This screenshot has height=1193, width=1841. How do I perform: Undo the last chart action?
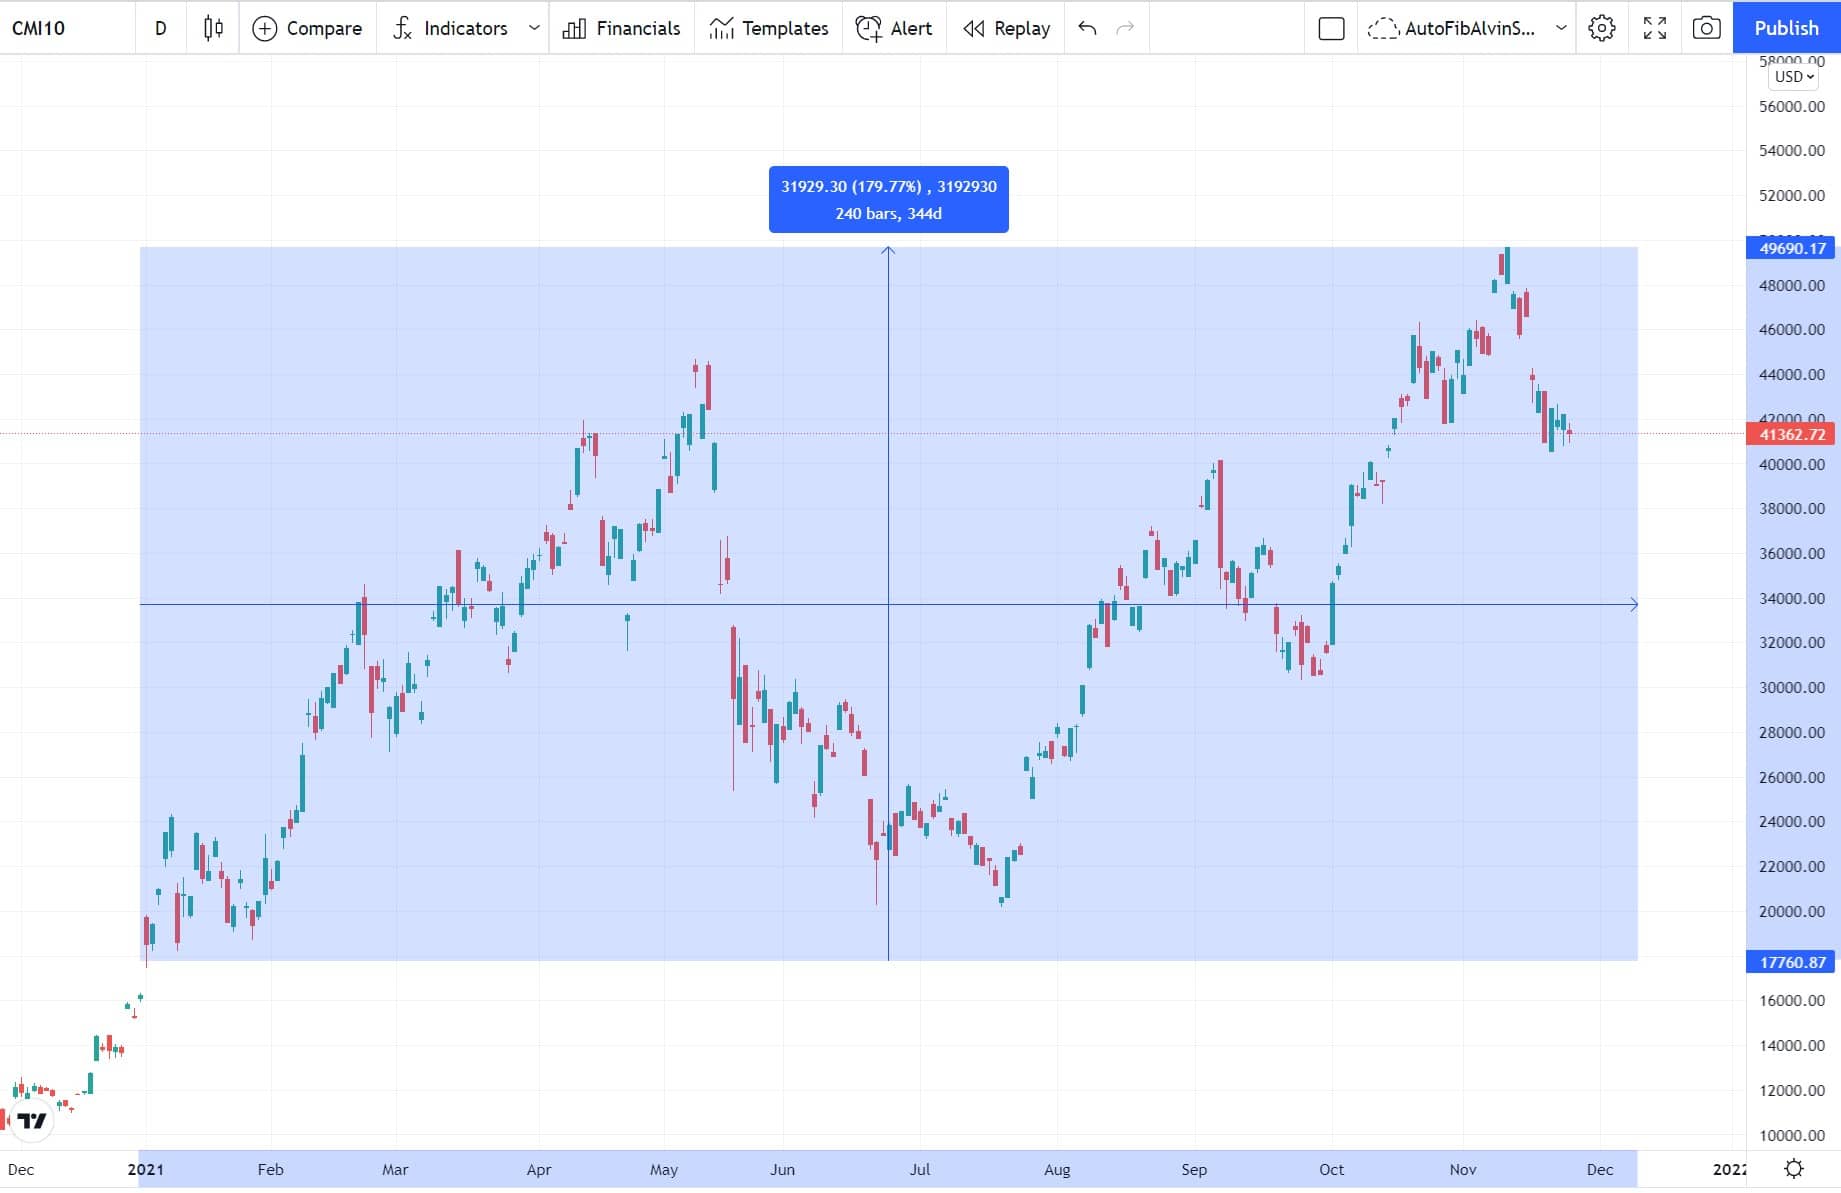[1088, 28]
